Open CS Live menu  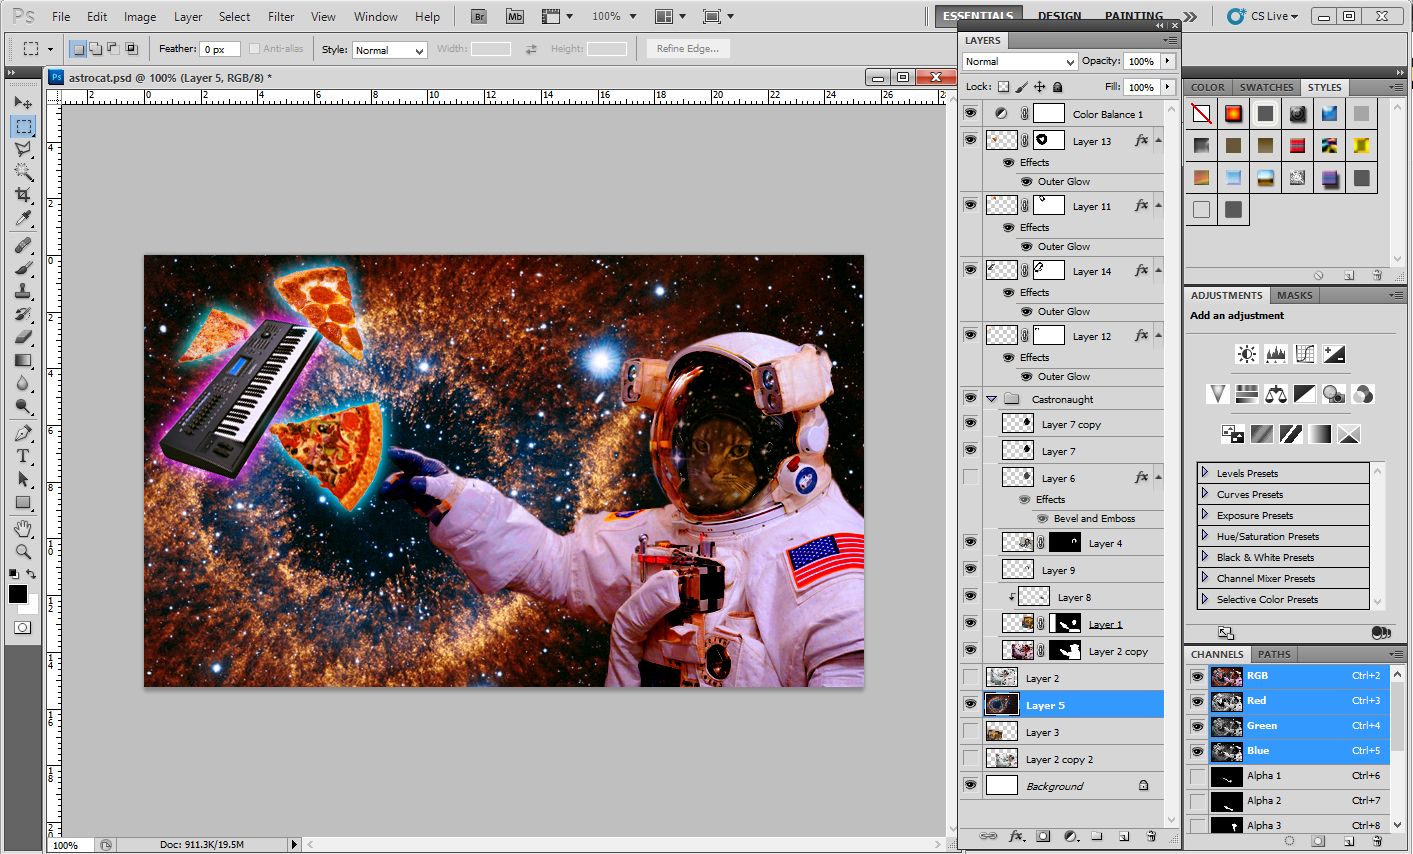(1264, 16)
